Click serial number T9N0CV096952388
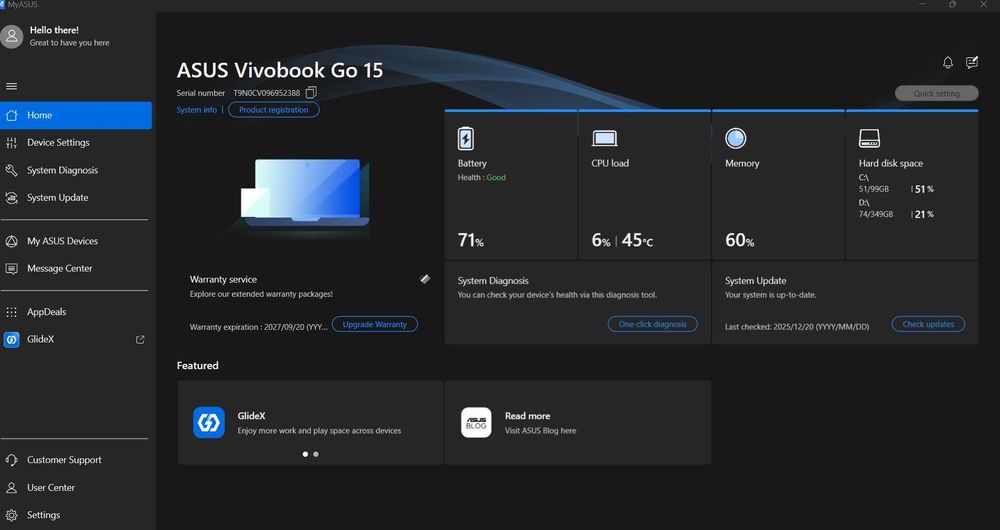Viewport: 1000px width, 530px height. coord(266,93)
